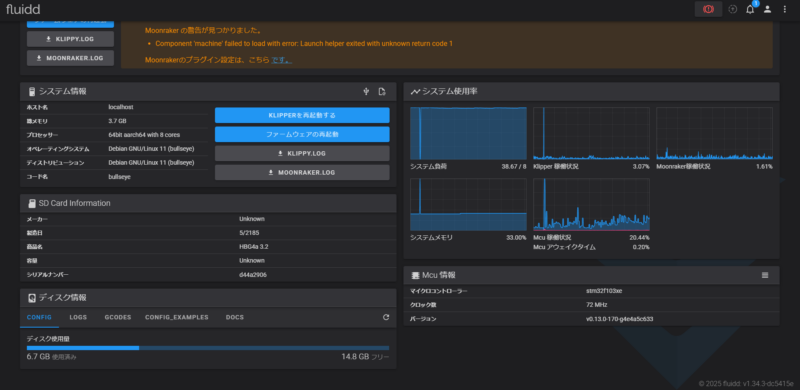Click the USB devices icon in システム情報 header
Image resolution: width=800 pixels, height=390 pixels.
tap(366, 91)
